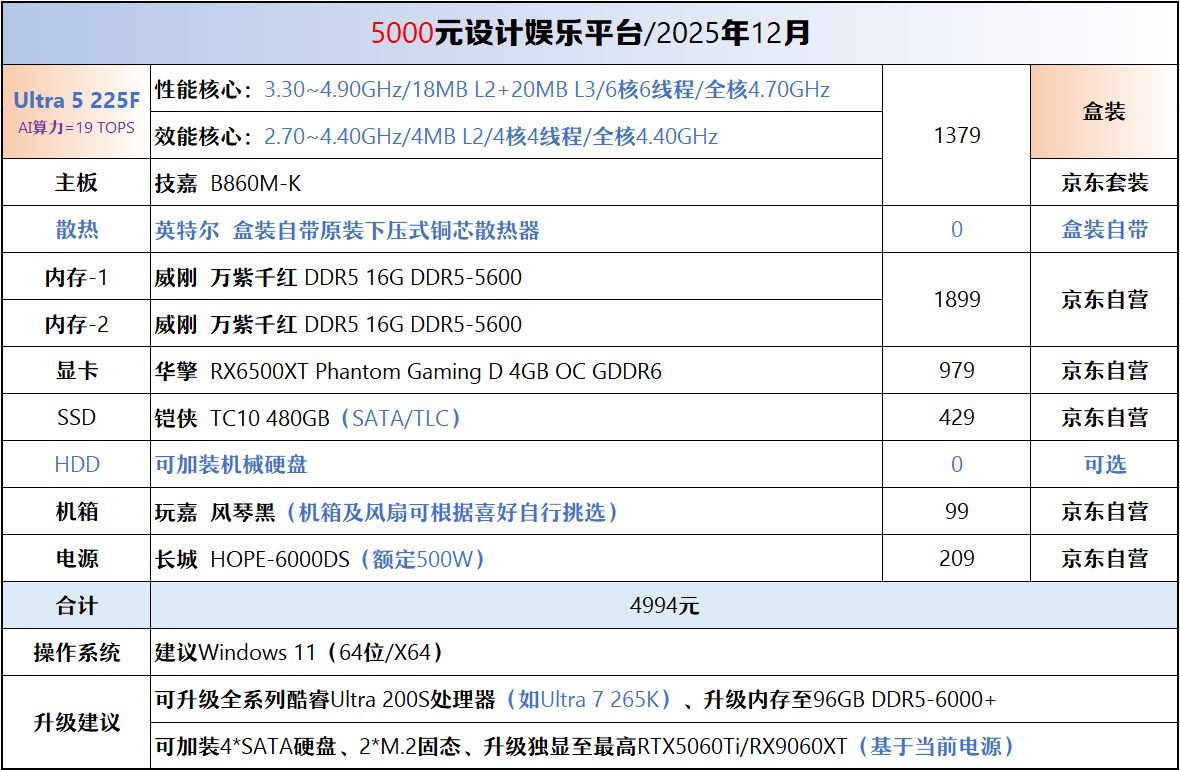
Task: Select the 电源 label cell
Action: tap(76, 558)
